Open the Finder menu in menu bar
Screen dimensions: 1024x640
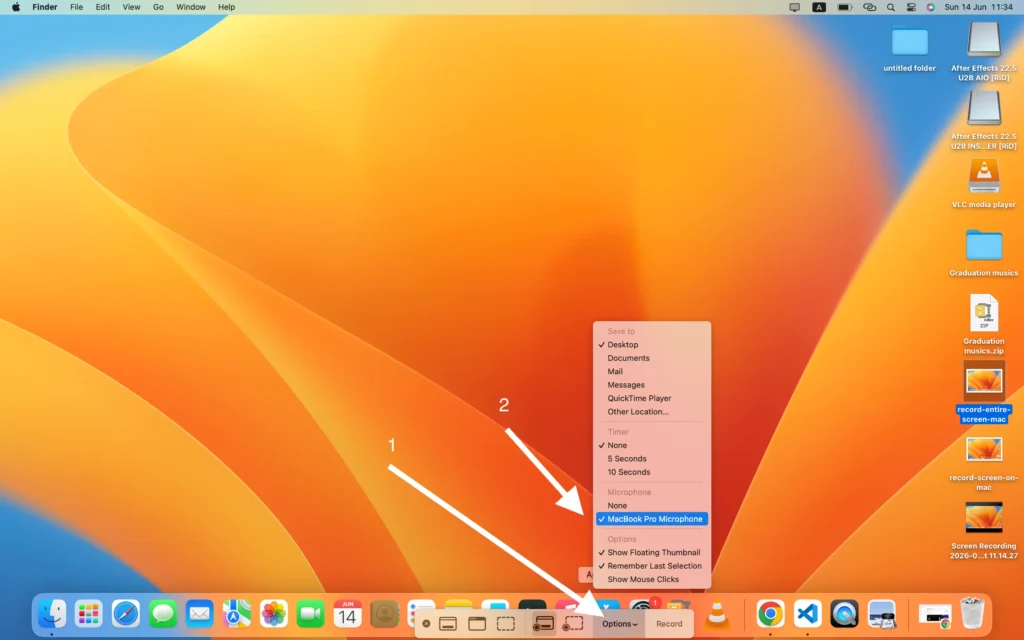pyautogui.click(x=45, y=7)
